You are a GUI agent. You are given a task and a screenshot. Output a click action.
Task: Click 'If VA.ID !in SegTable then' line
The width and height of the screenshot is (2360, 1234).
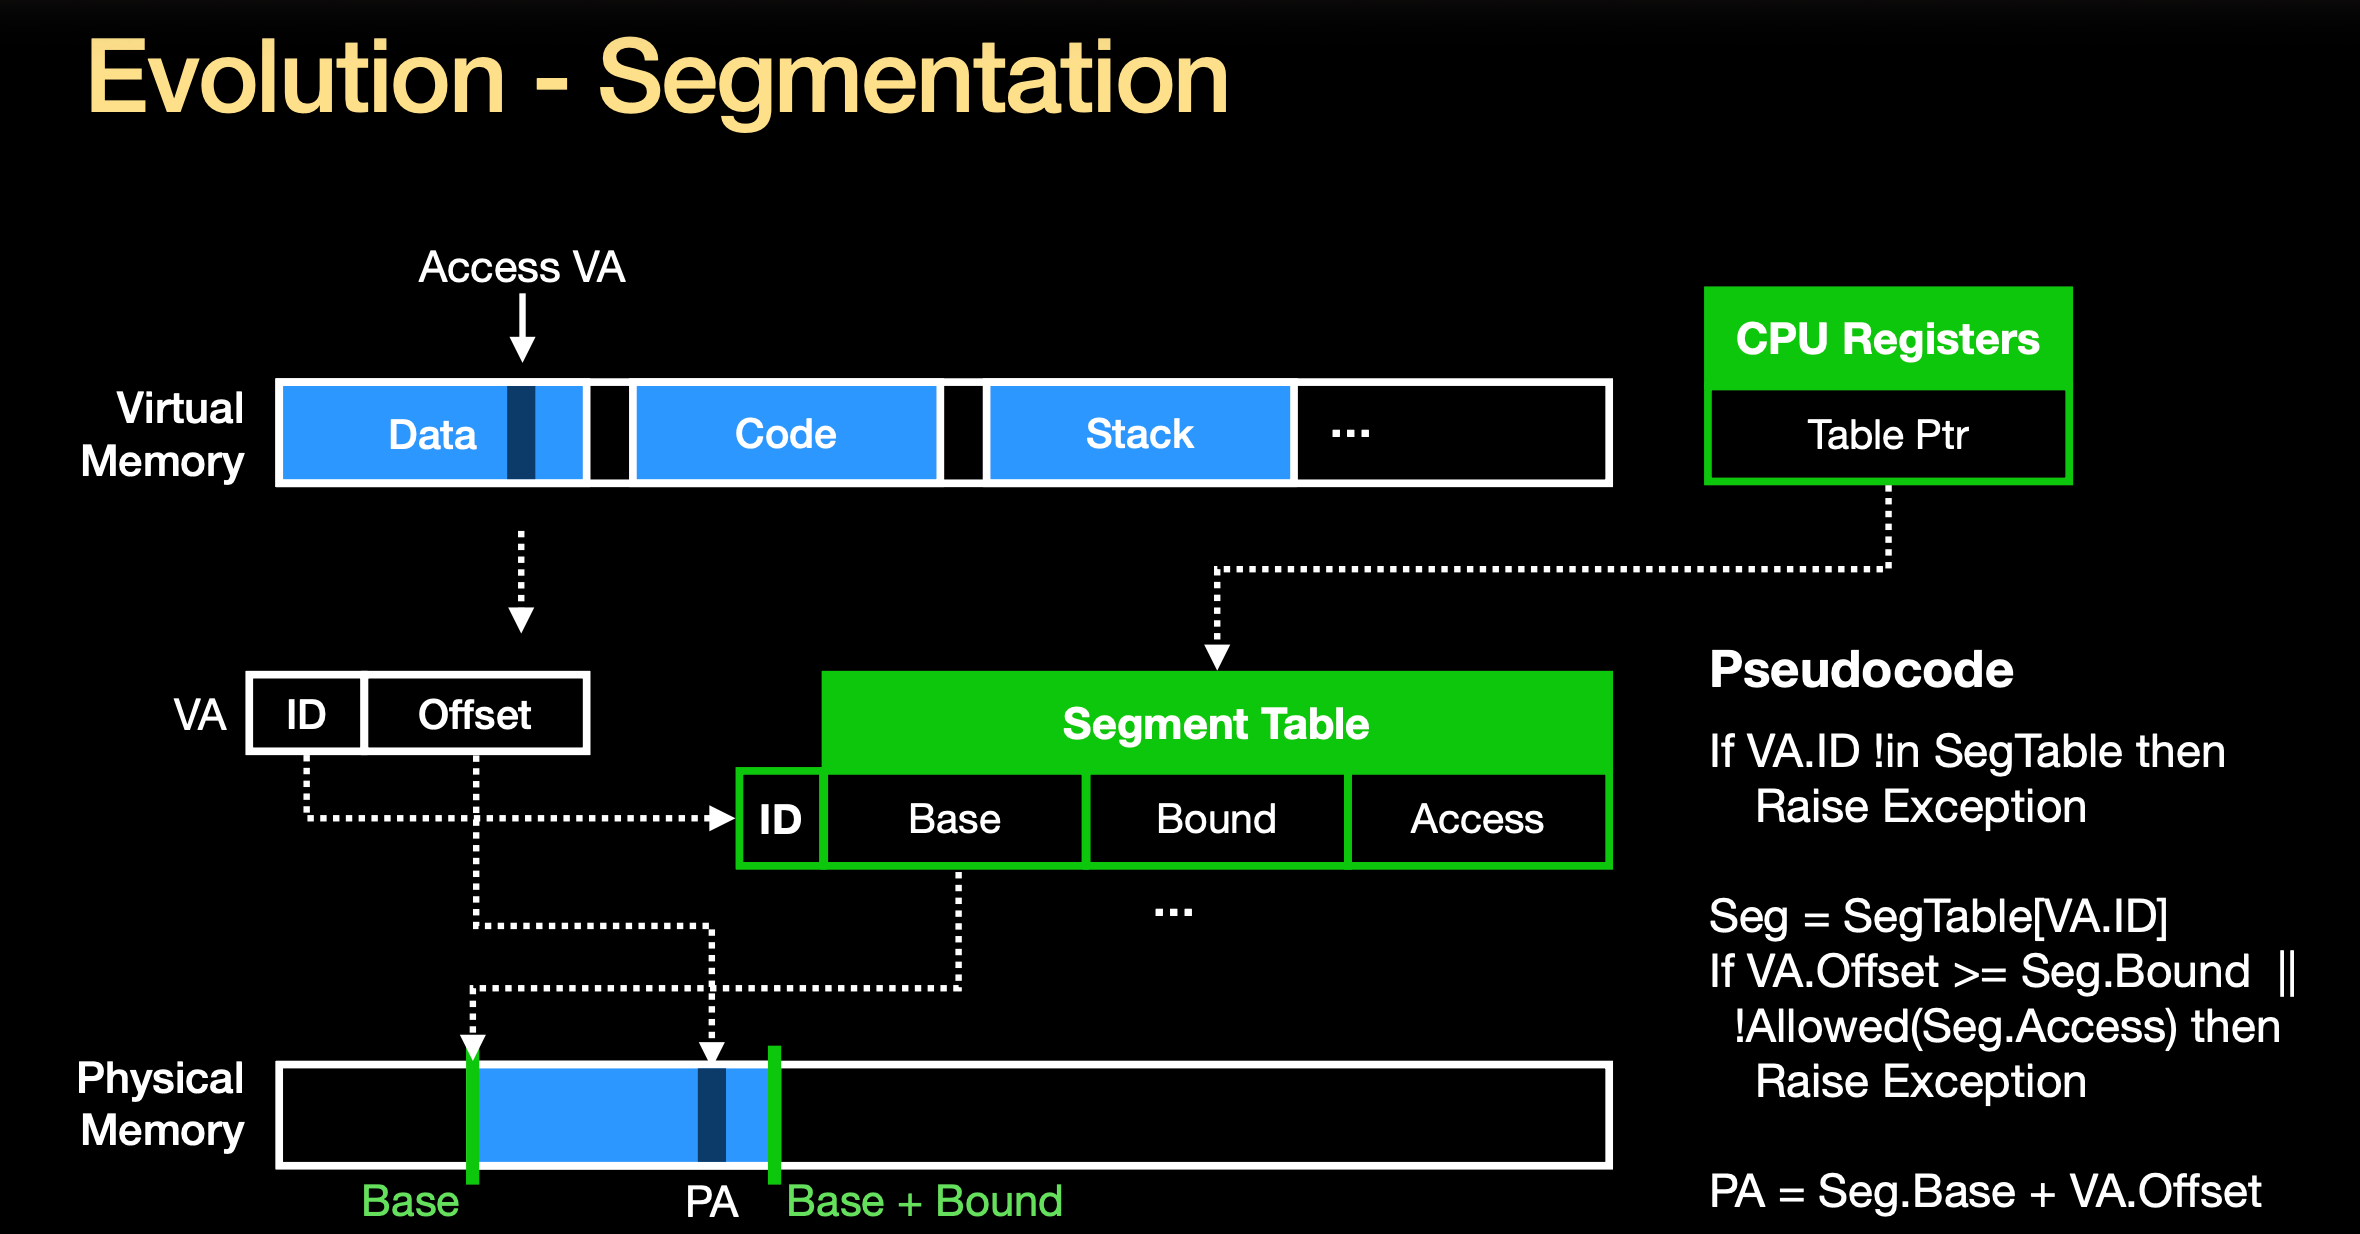pyautogui.click(x=1967, y=751)
